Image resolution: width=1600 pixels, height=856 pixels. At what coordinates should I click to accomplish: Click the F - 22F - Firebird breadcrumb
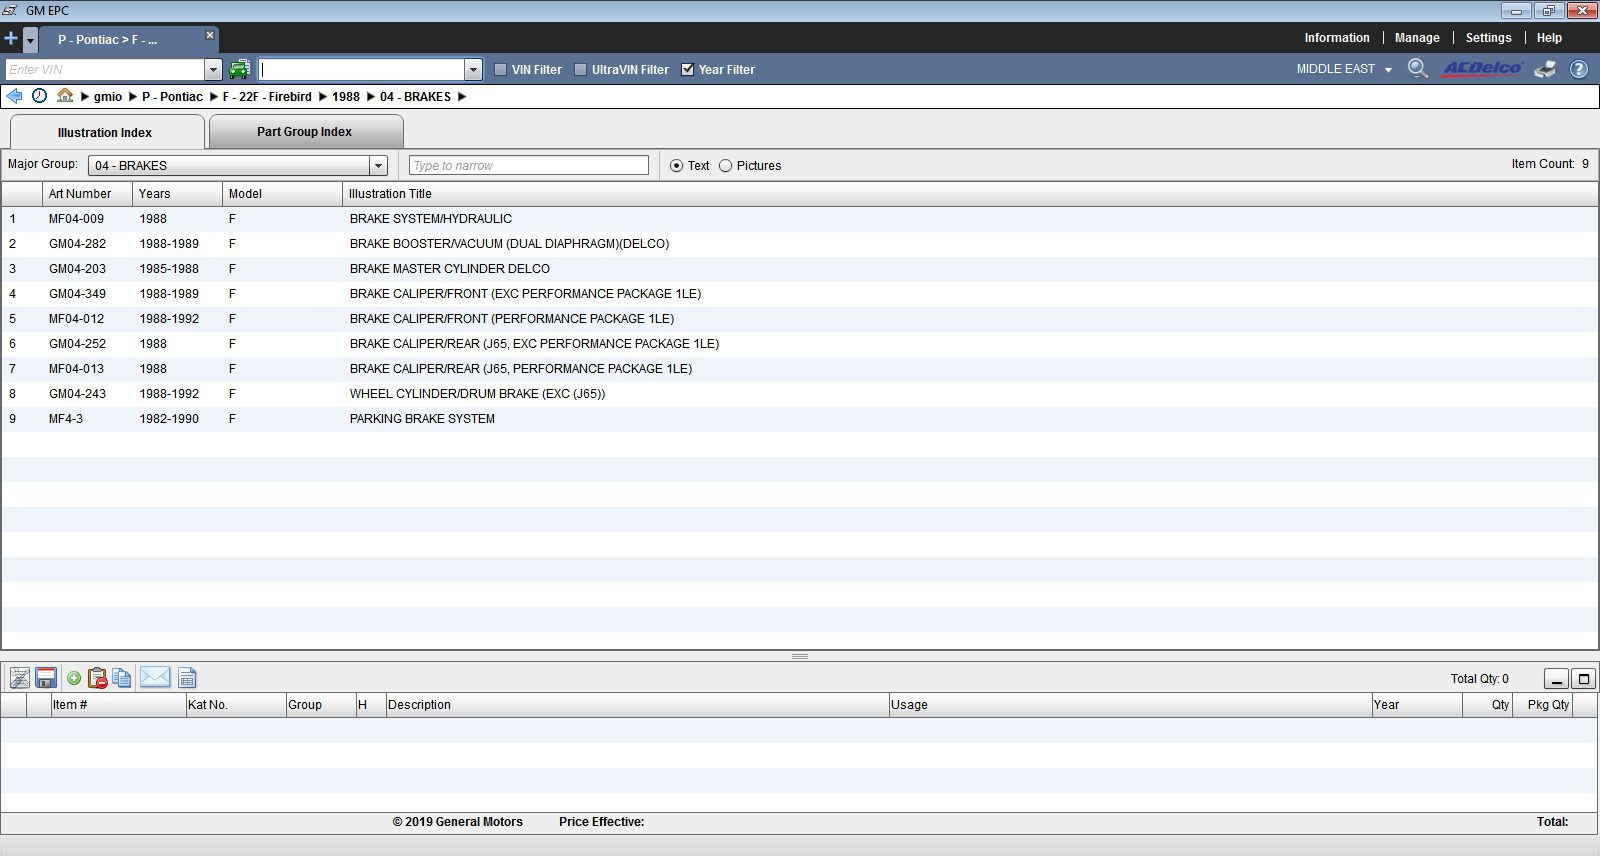[x=267, y=97]
